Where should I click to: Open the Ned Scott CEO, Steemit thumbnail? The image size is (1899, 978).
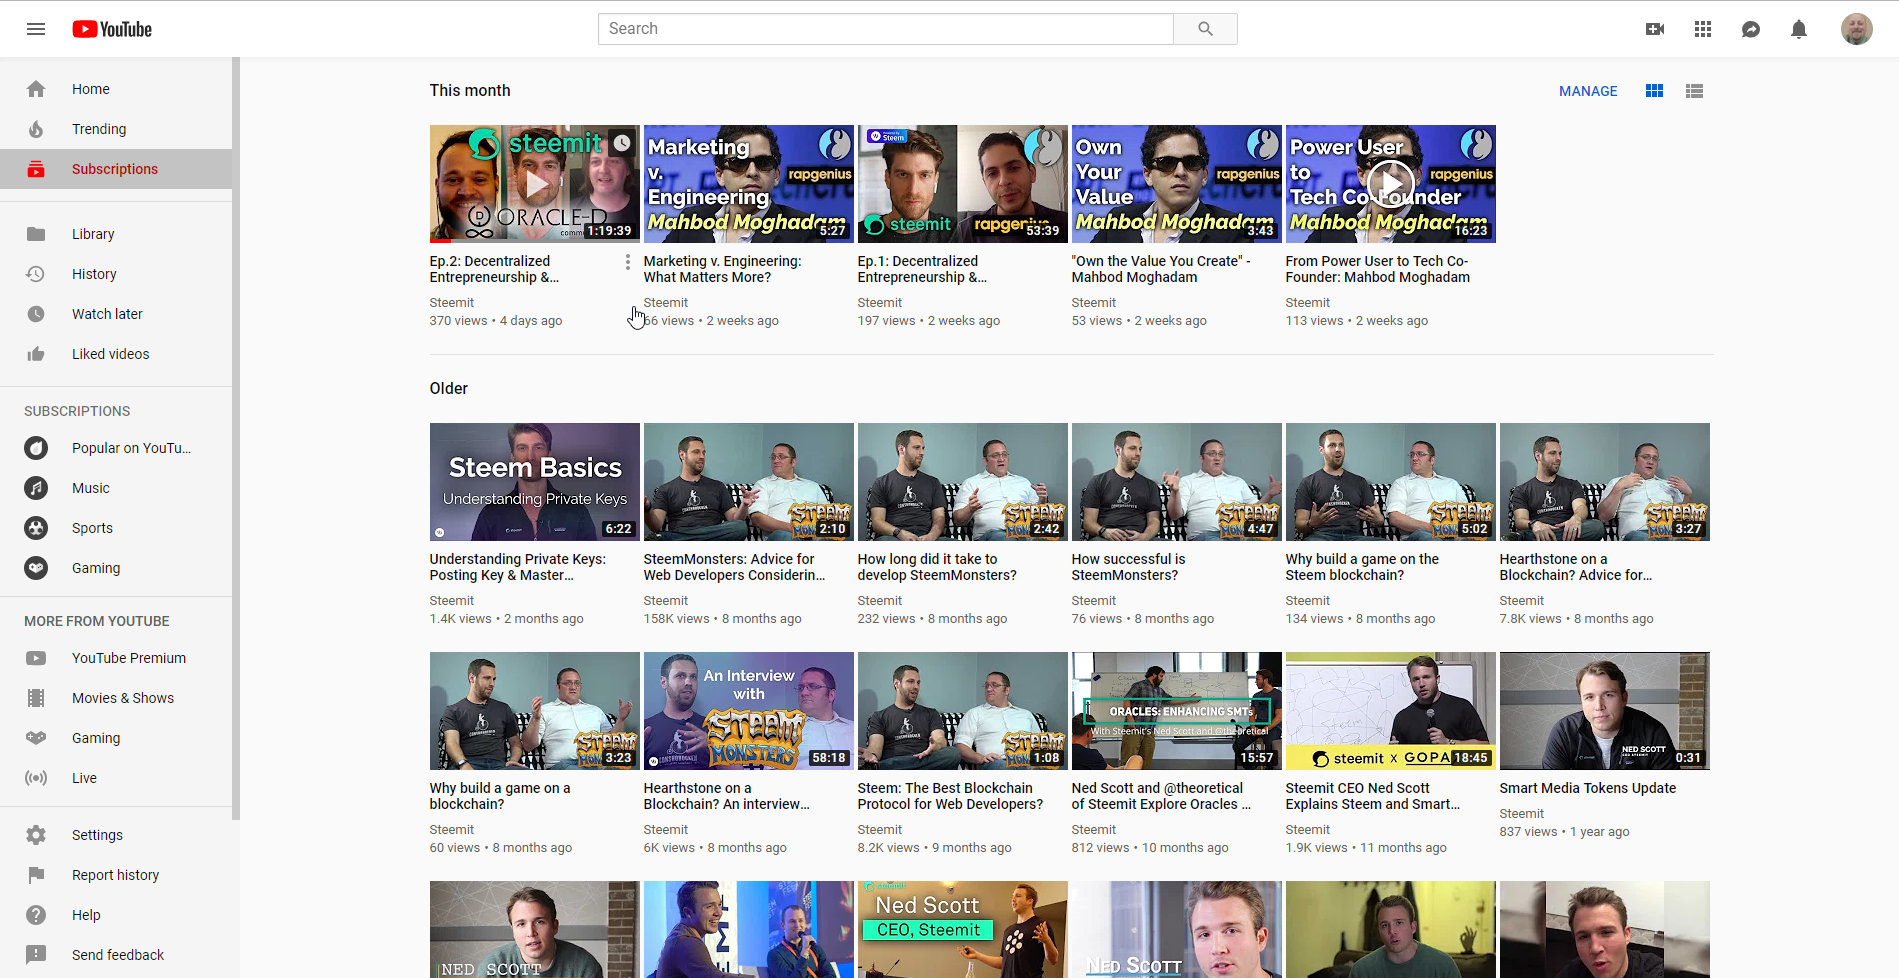click(963, 929)
